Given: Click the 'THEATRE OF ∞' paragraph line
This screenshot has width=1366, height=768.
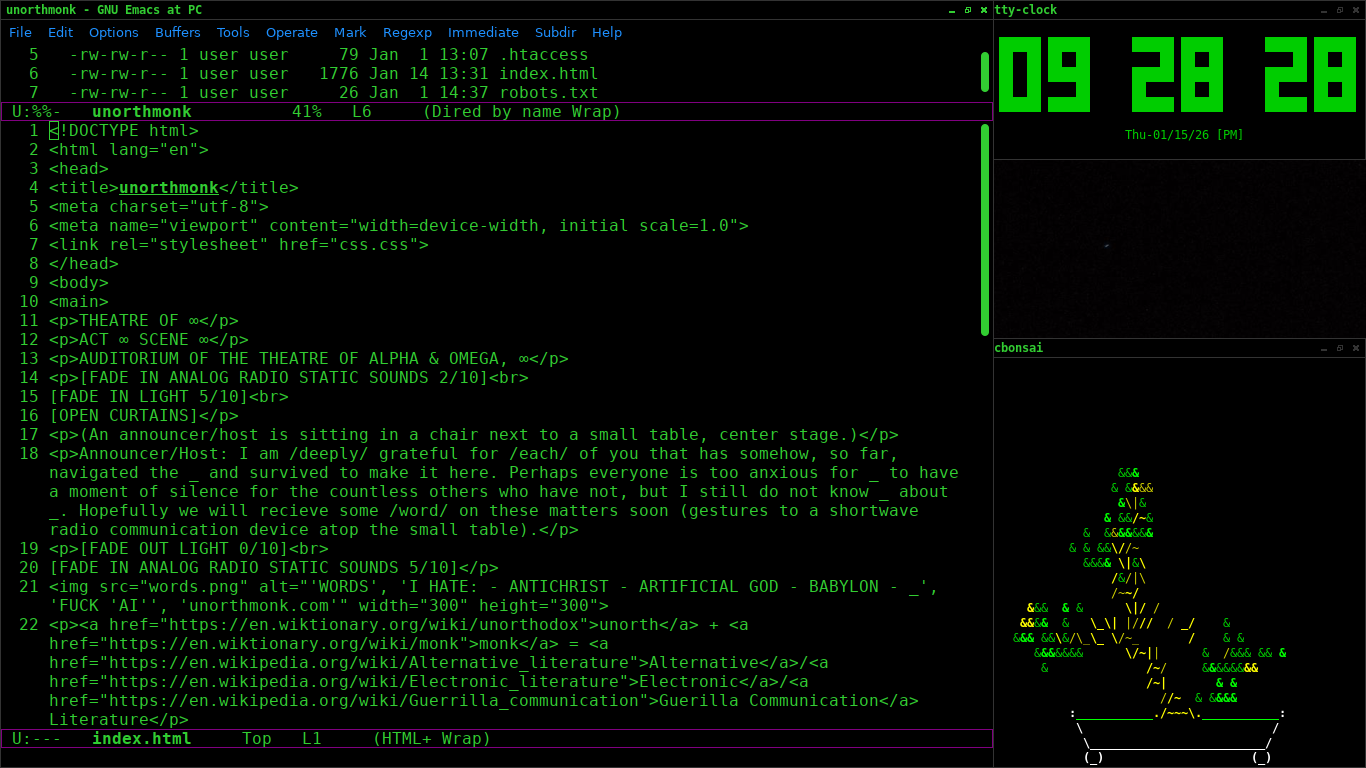Looking at the screenshot, I should coord(144,321).
